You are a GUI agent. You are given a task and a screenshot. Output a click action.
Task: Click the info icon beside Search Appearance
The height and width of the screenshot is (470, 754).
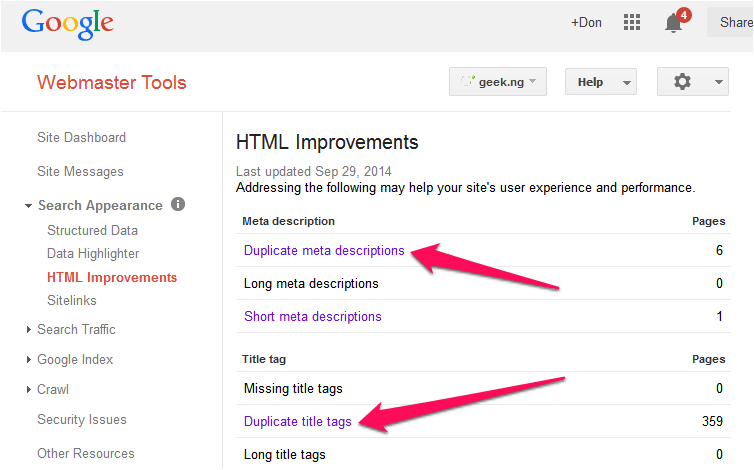178,204
